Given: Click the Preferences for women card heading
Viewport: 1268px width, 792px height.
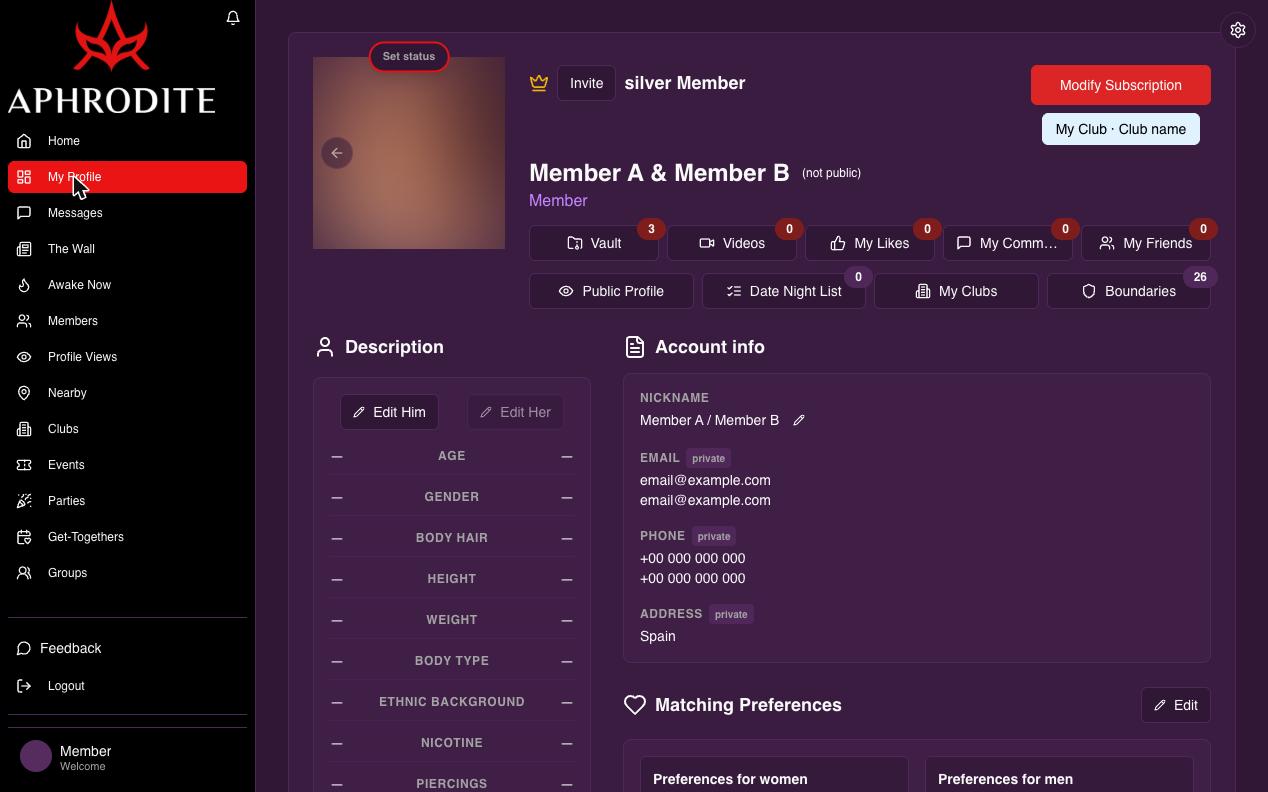Looking at the screenshot, I should tap(730, 779).
